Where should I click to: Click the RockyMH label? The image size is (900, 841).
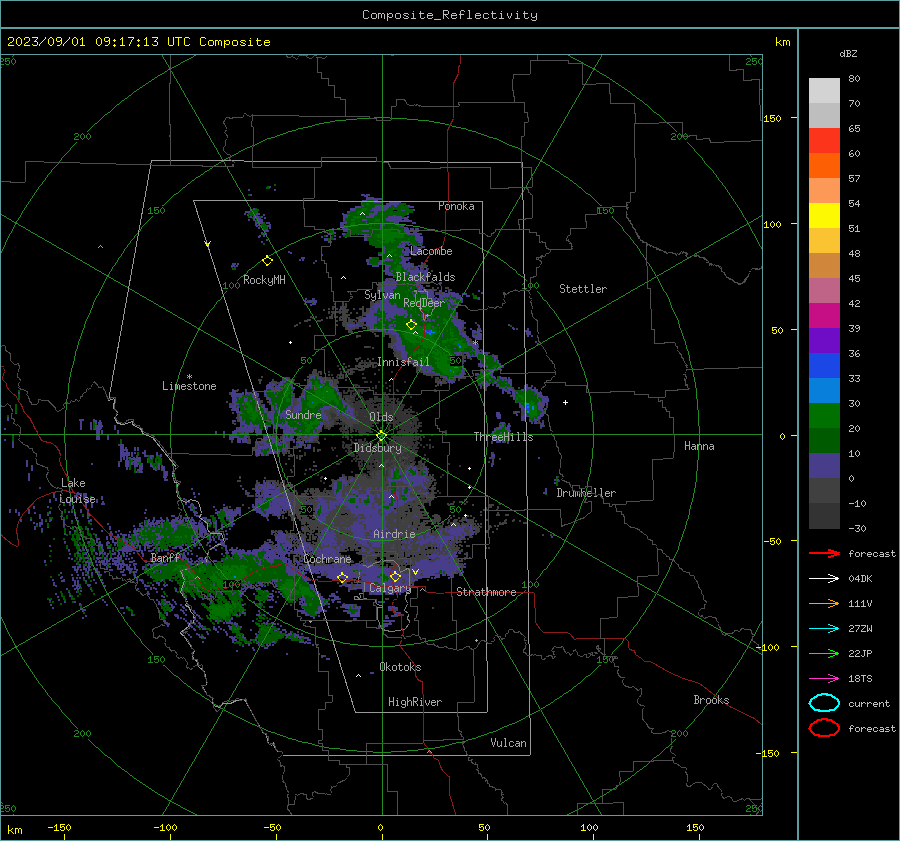click(264, 280)
